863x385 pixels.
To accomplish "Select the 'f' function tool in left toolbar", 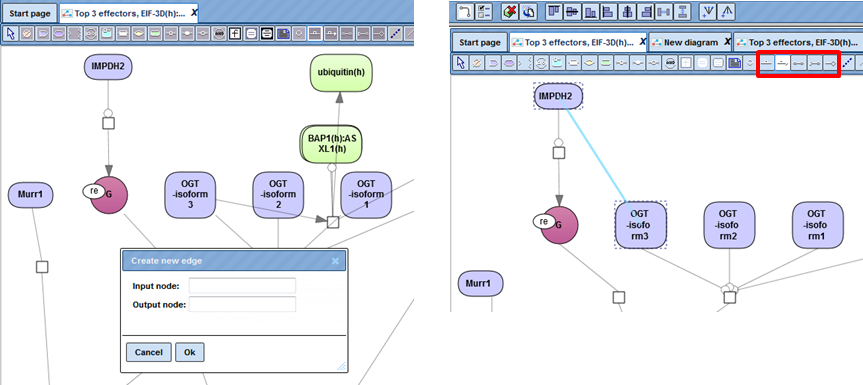I will 235,34.
